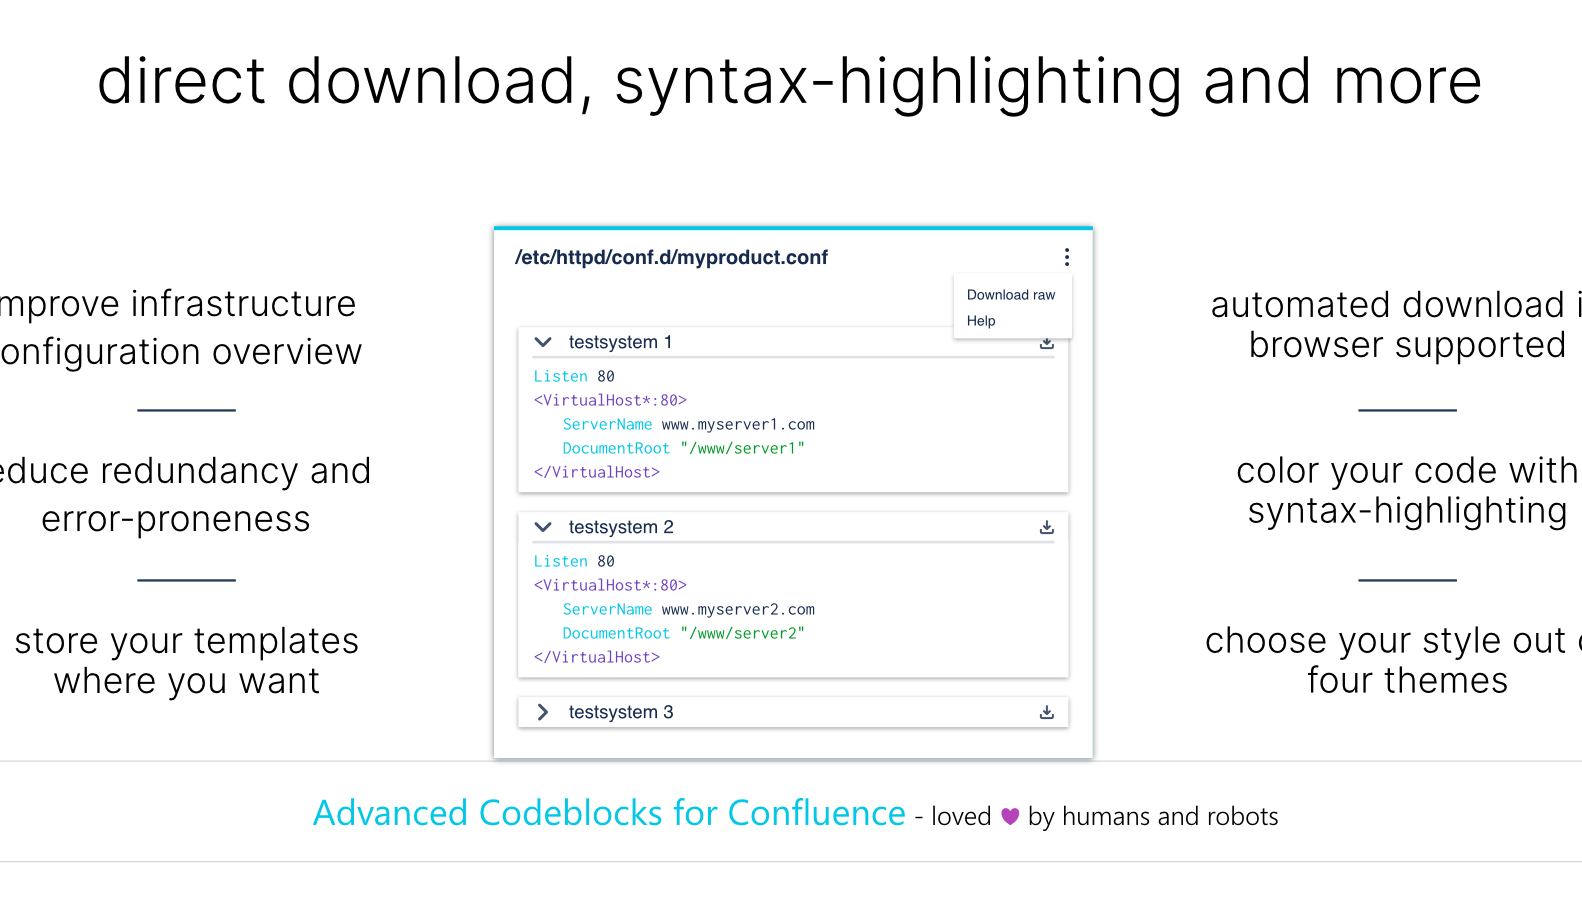The width and height of the screenshot is (1582, 900).
Task: Click the 'browser supported' text line
Action: (1407, 345)
